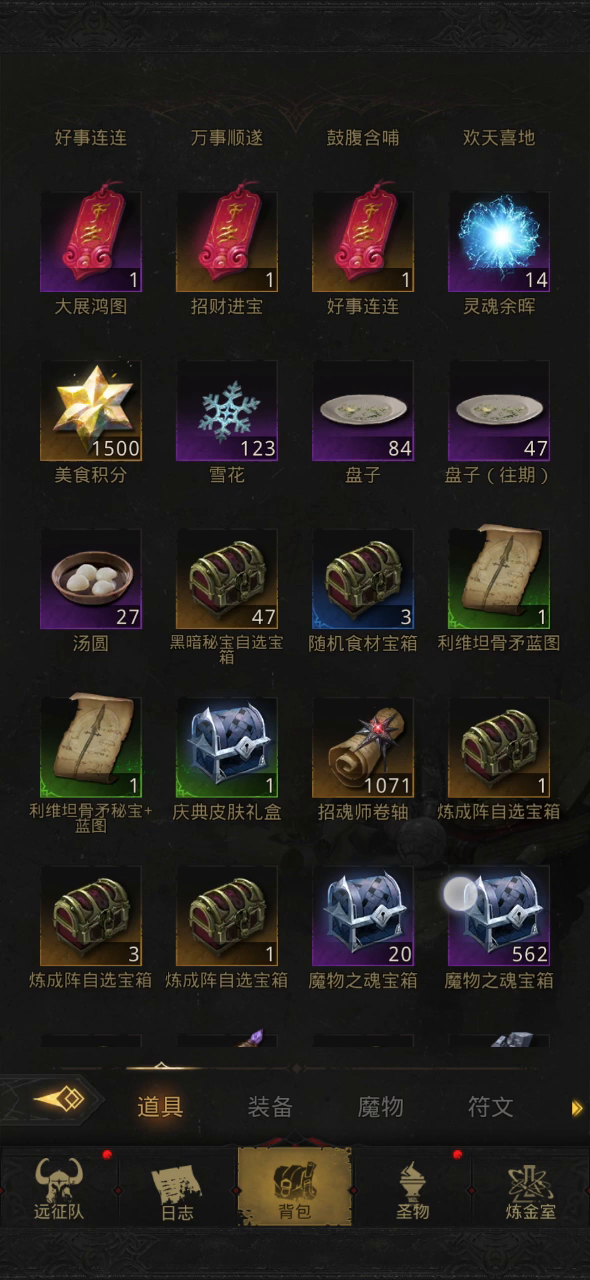
Task: Collapse the panel using the left diamond arrow
Action: pyautogui.click(x=58, y=1099)
